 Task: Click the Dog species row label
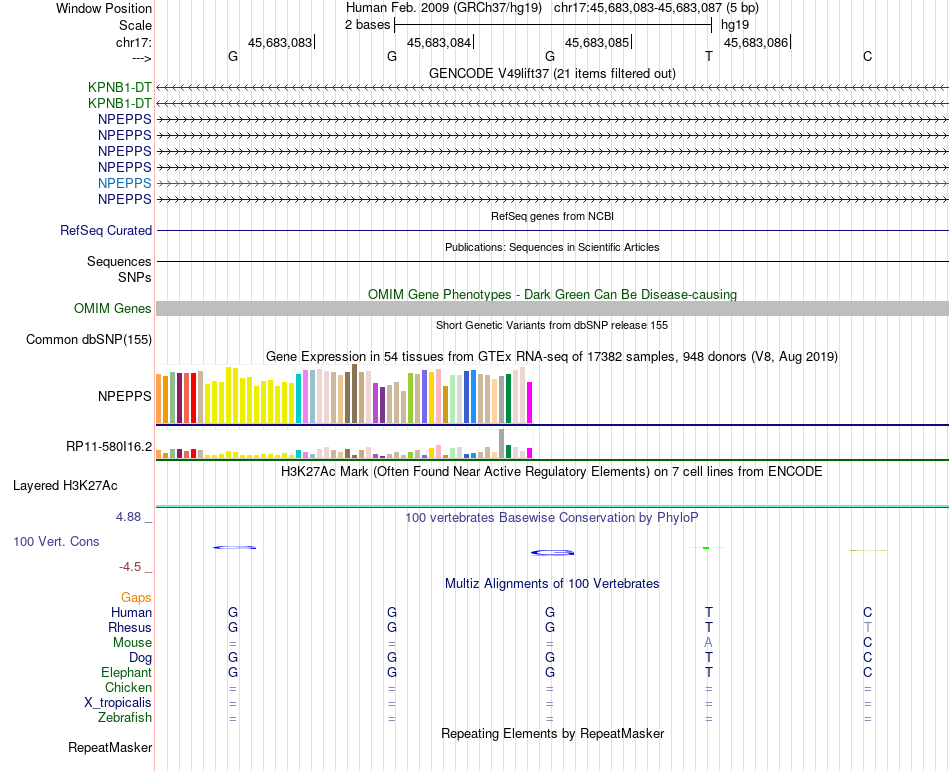[140, 658]
